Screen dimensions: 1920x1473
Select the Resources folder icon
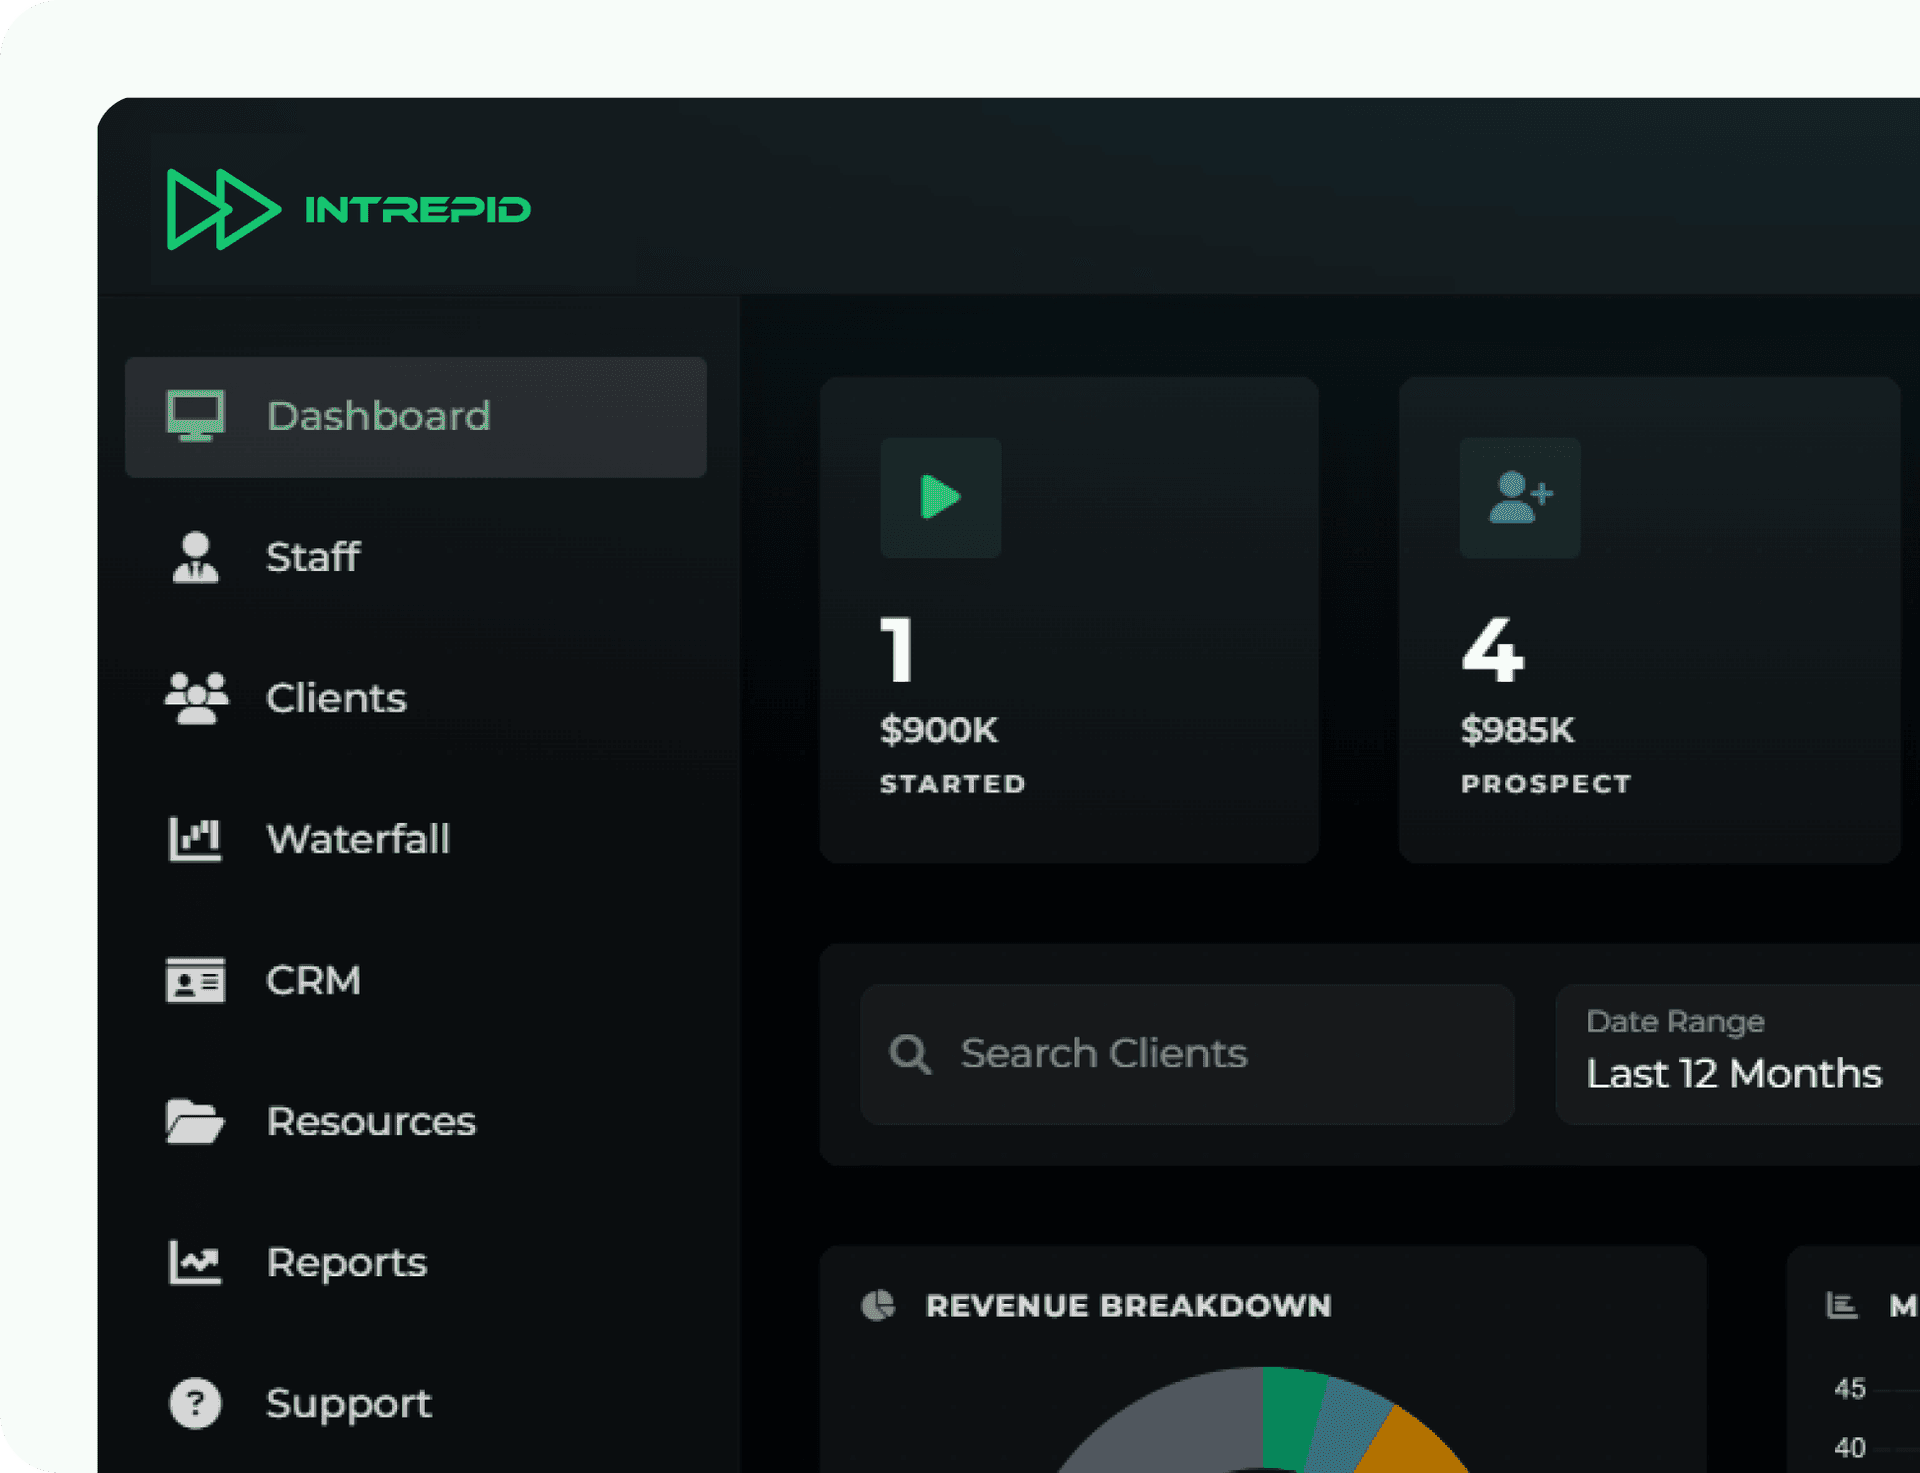pyautogui.click(x=194, y=1121)
